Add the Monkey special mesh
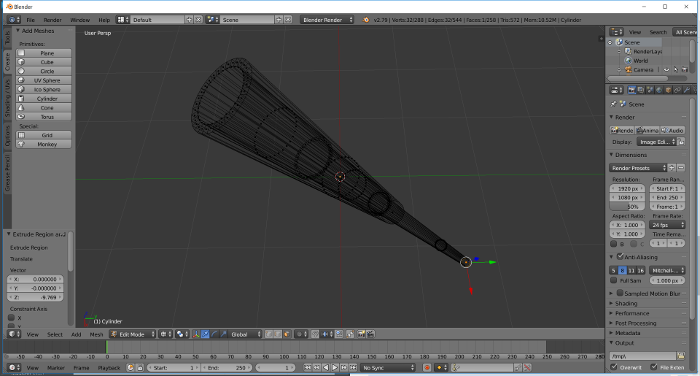This screenshot has height=376, width=700. pyautogui.click(x=44, y=144)
